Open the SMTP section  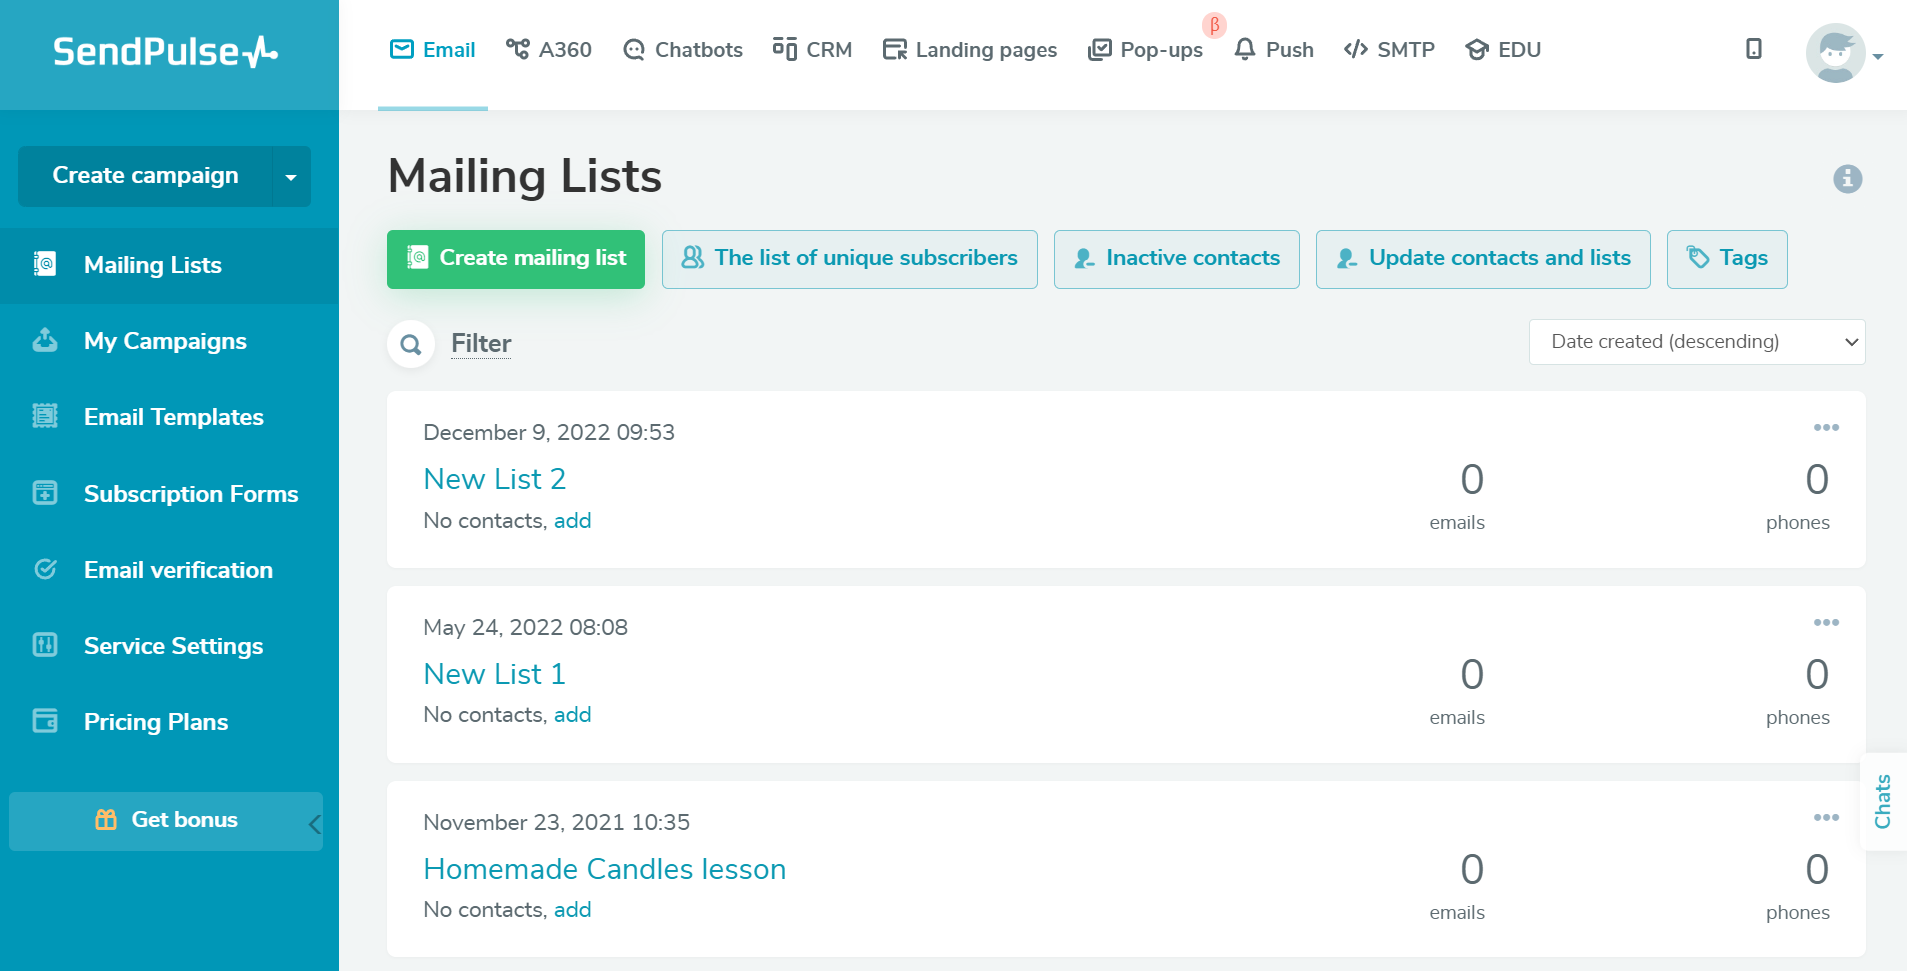click(x=1390, y=49)
